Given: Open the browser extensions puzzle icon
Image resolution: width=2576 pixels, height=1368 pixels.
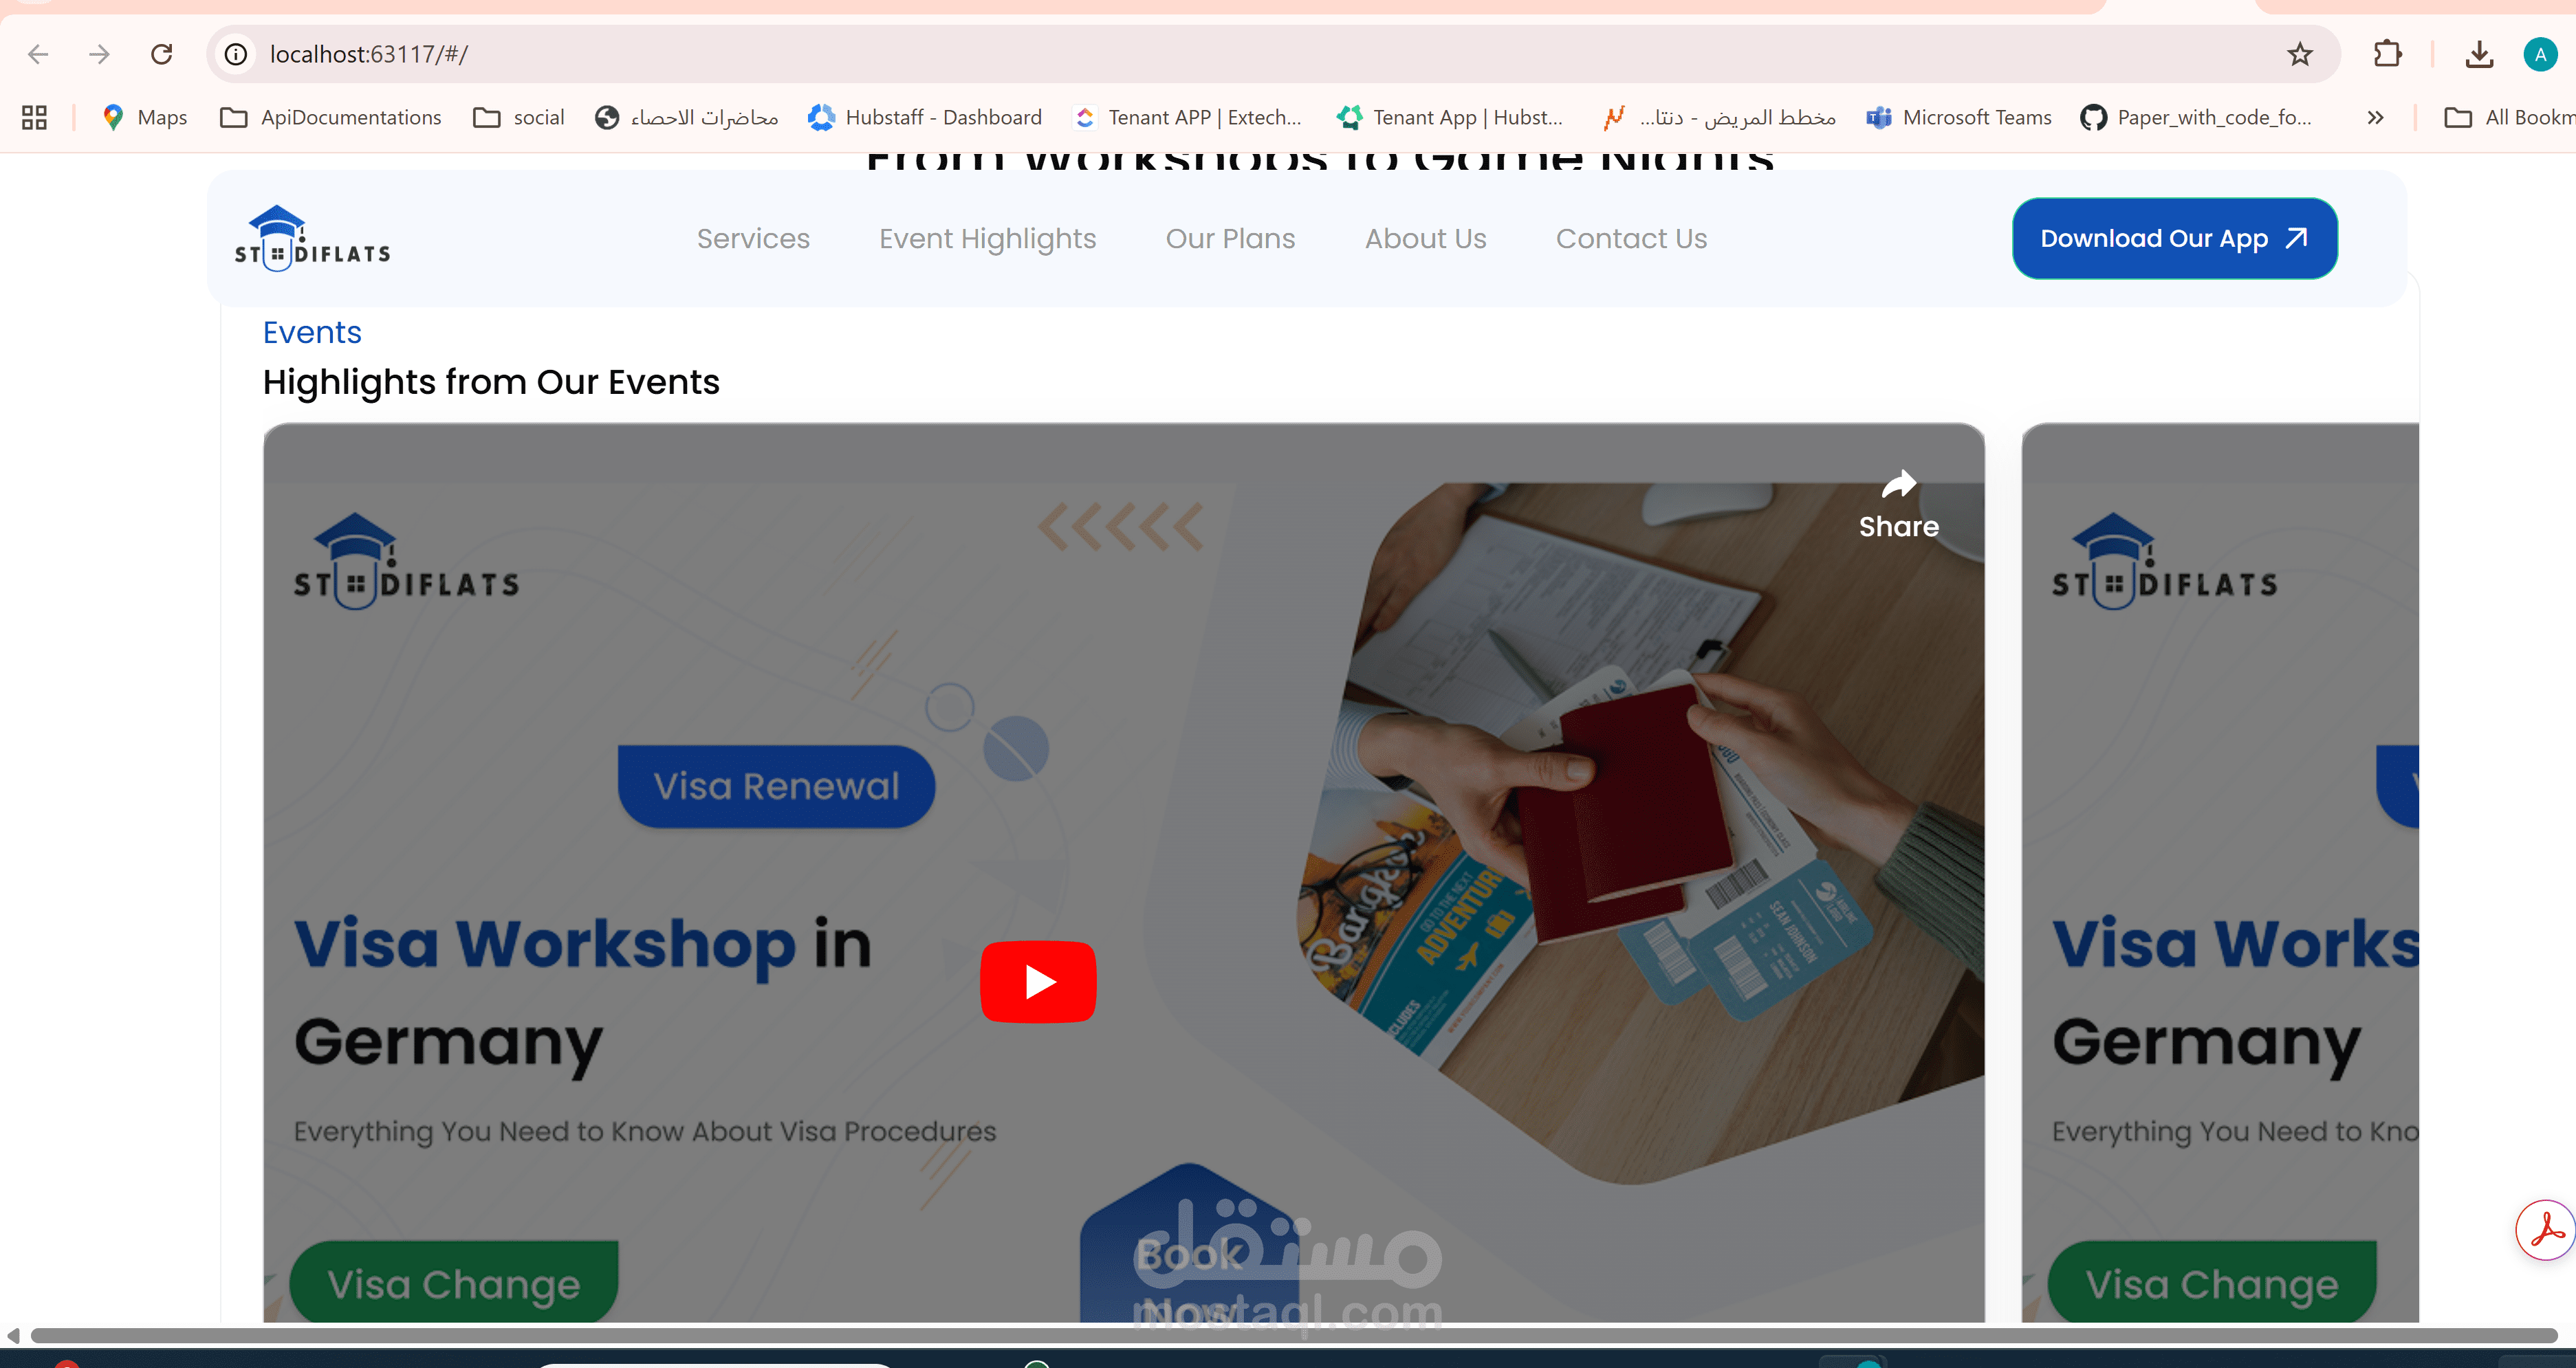Looking at the screenshot, I should pyautogui.click(x=2387, y=54).
